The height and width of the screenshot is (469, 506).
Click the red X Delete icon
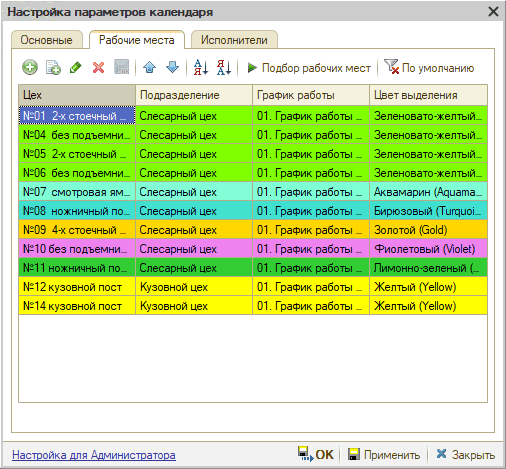98,68
